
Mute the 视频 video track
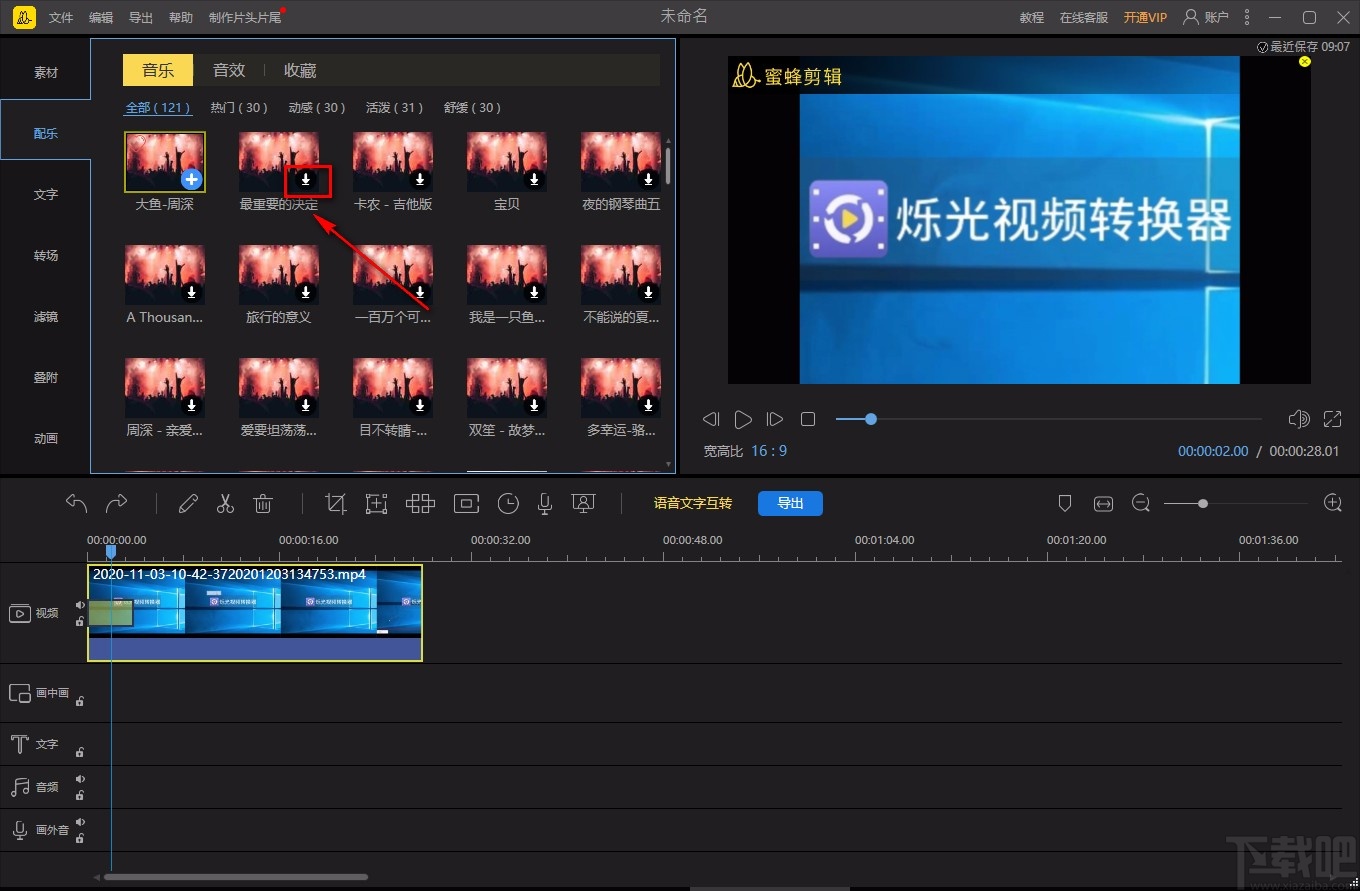(80, 605)
